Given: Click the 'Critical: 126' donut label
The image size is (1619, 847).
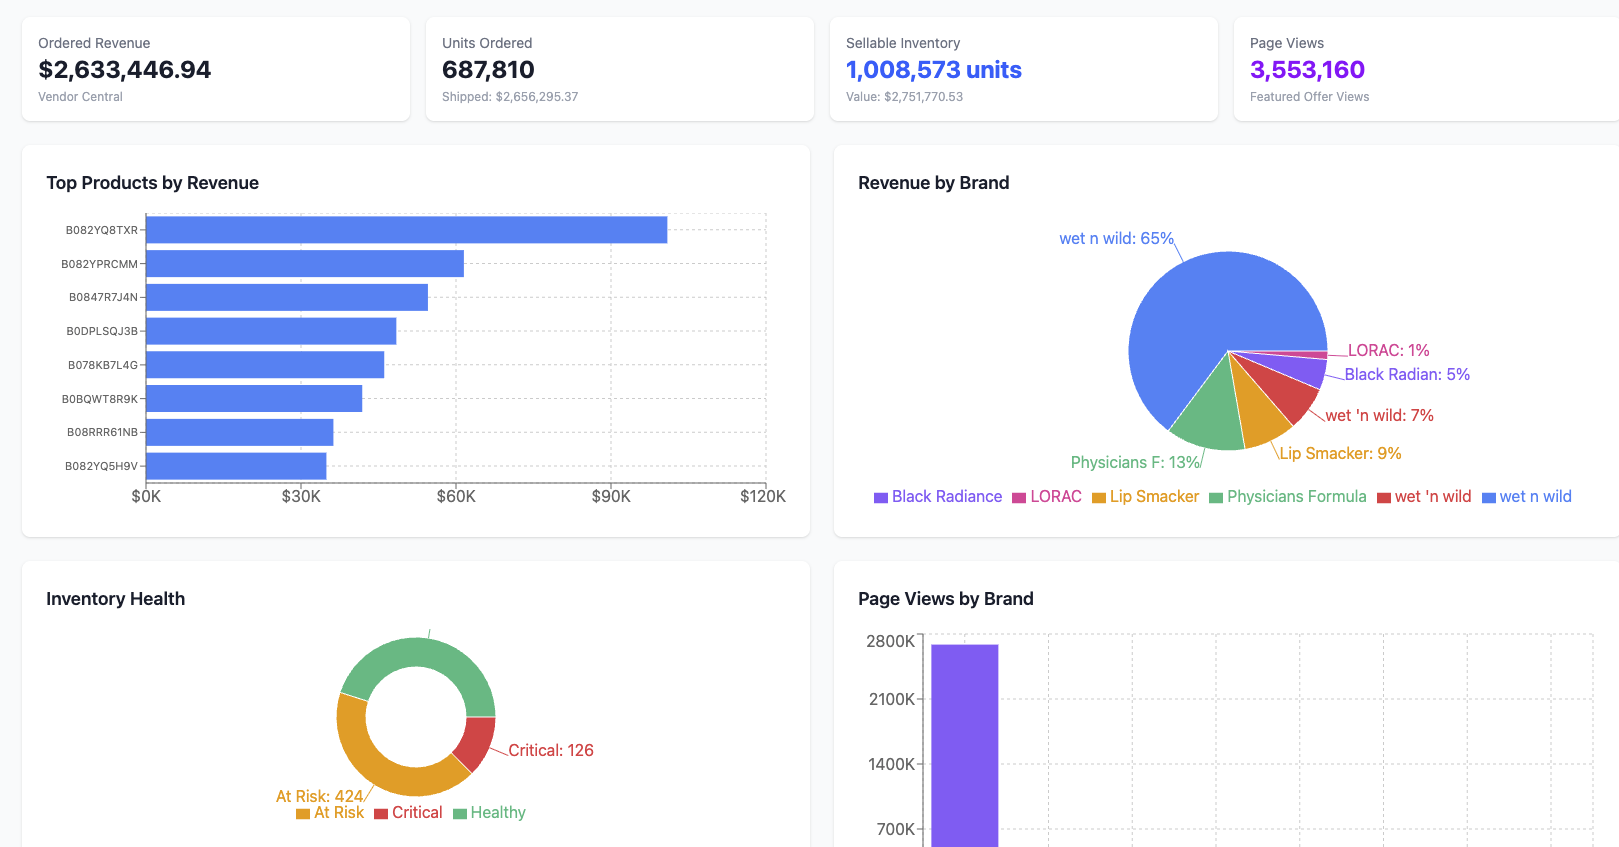Looking at the screenshot, I should coord(551,751).
